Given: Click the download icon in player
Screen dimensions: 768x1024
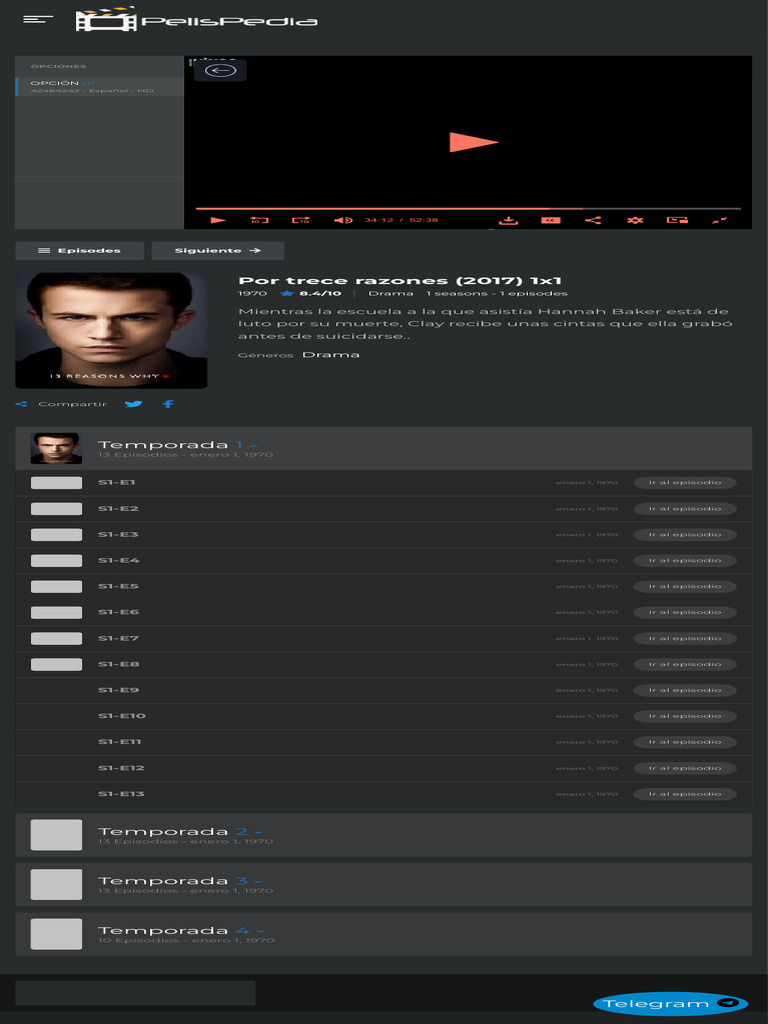Looking at the screenshot, I should [509, 220].
